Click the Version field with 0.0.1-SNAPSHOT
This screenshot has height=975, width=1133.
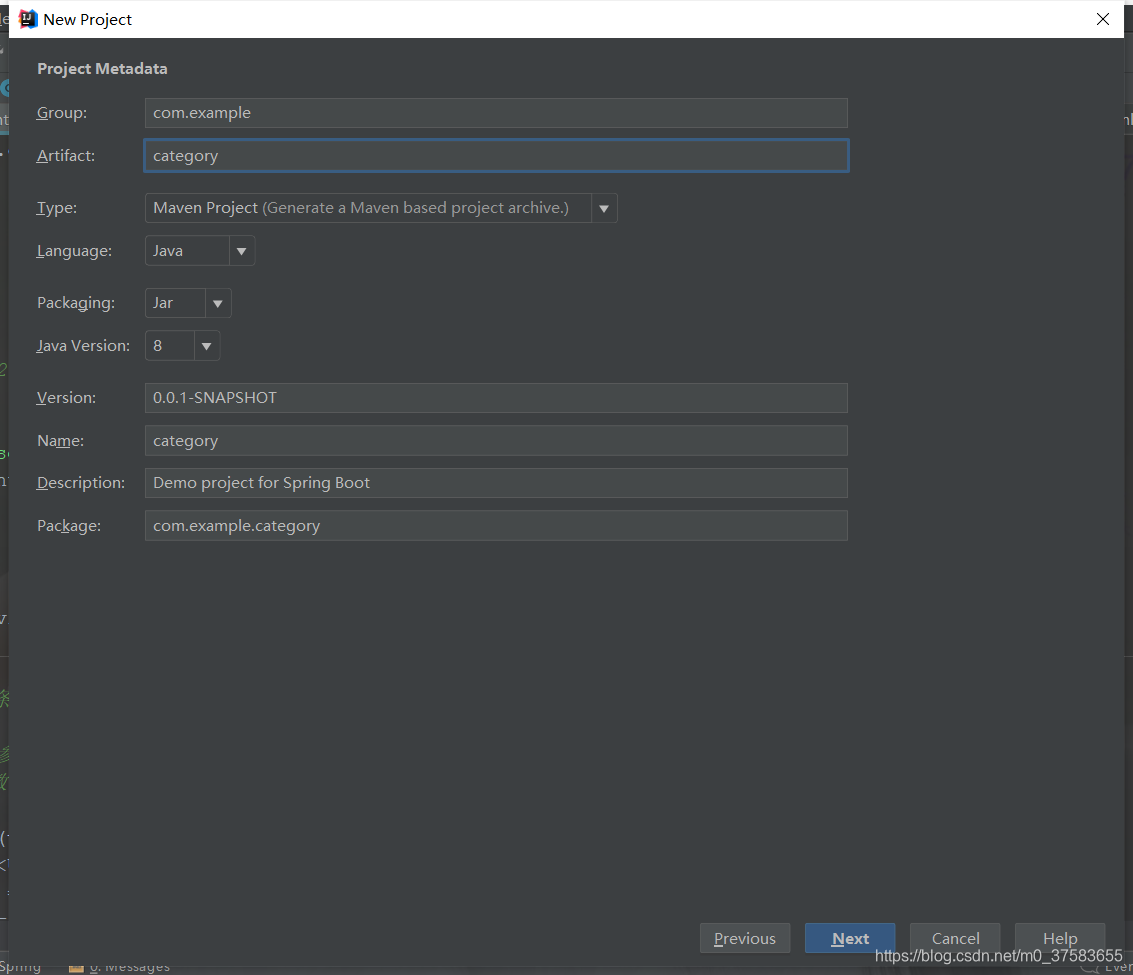[496, 398]
